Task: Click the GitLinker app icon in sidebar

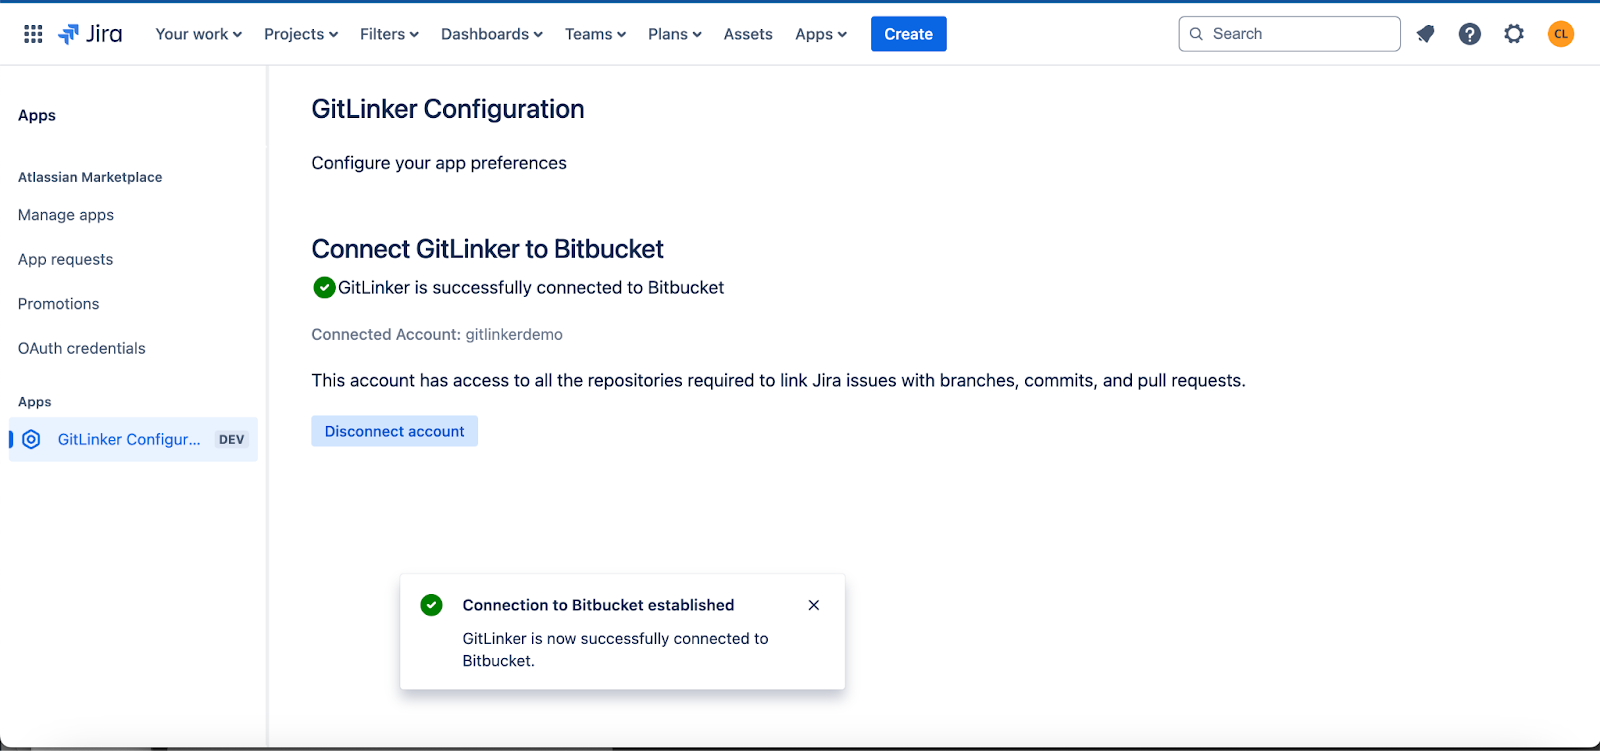Action: click(32, 440)
